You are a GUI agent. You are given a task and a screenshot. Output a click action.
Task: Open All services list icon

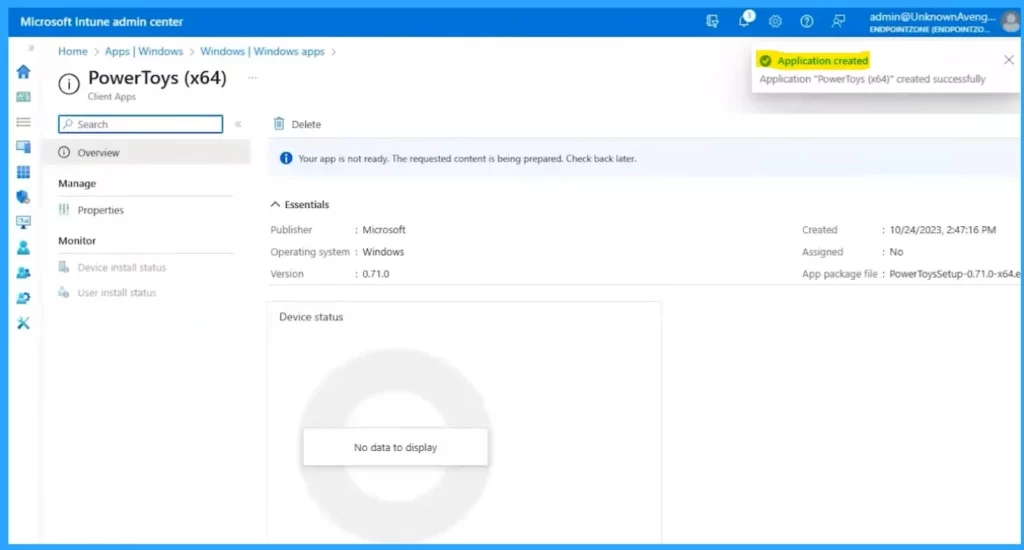[x=24, y=122]
